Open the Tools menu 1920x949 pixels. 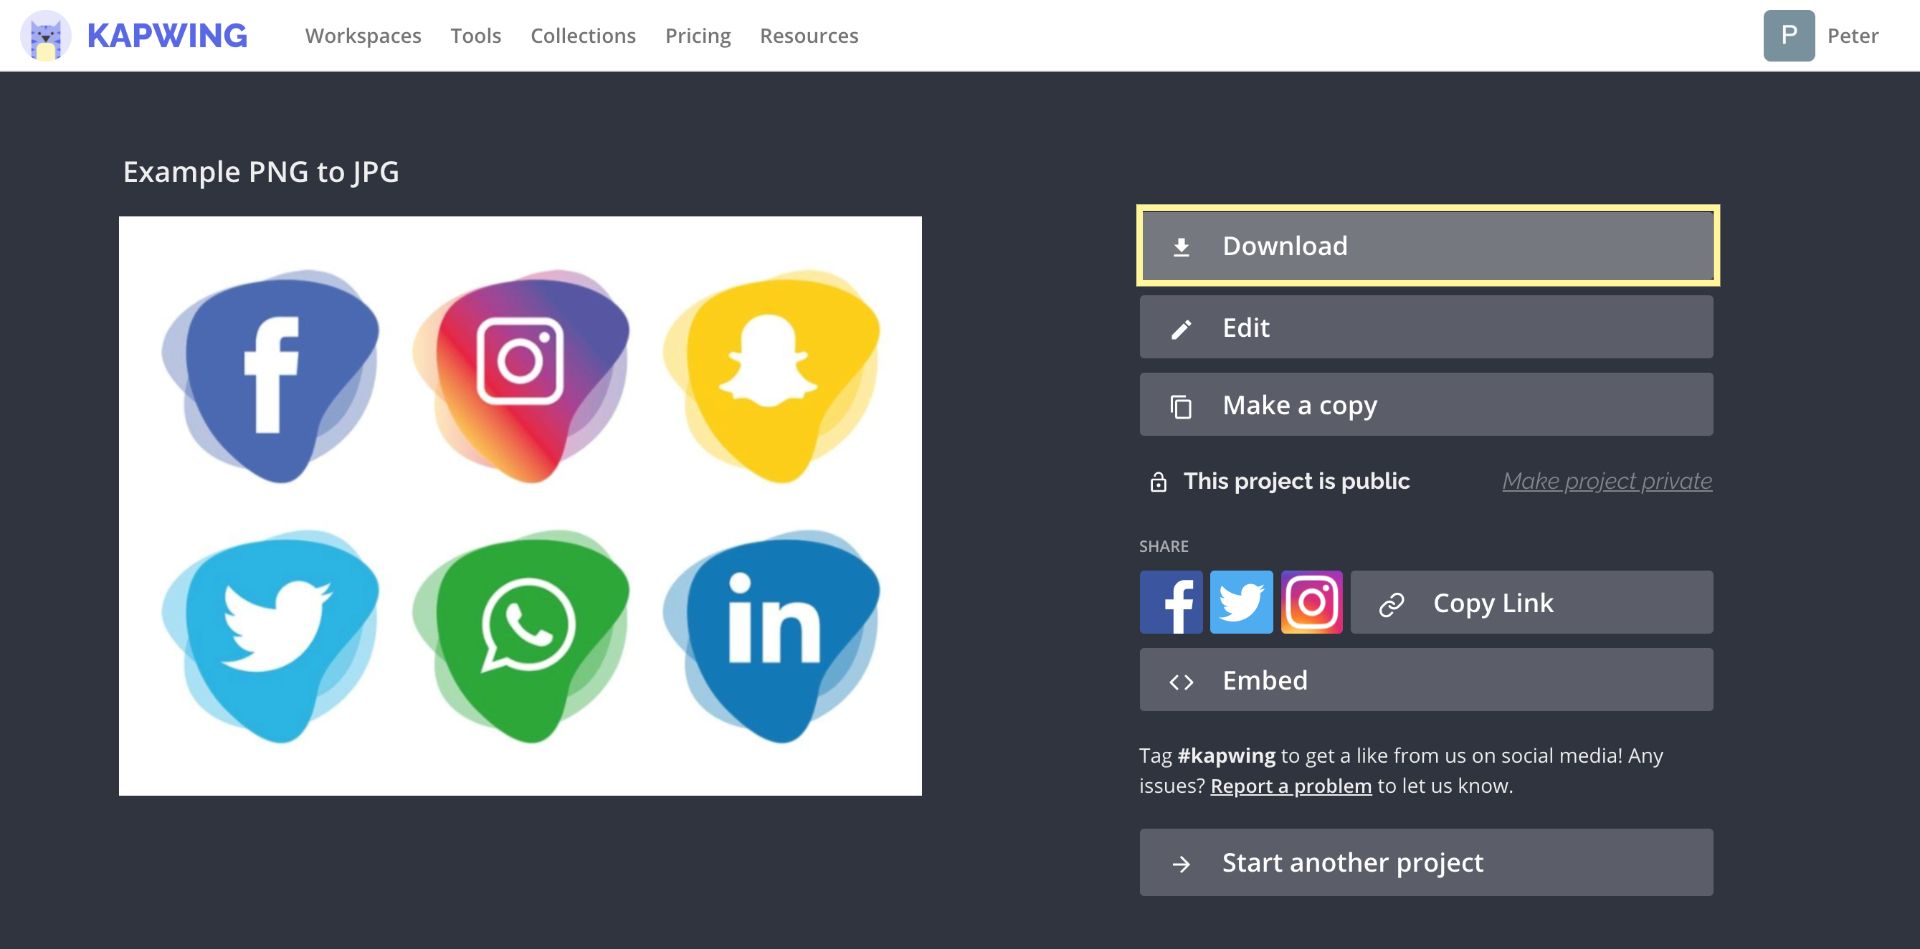point(475,36)
